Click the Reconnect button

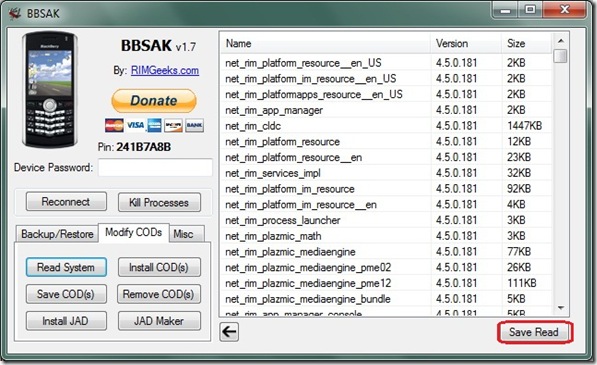point(66,202)
